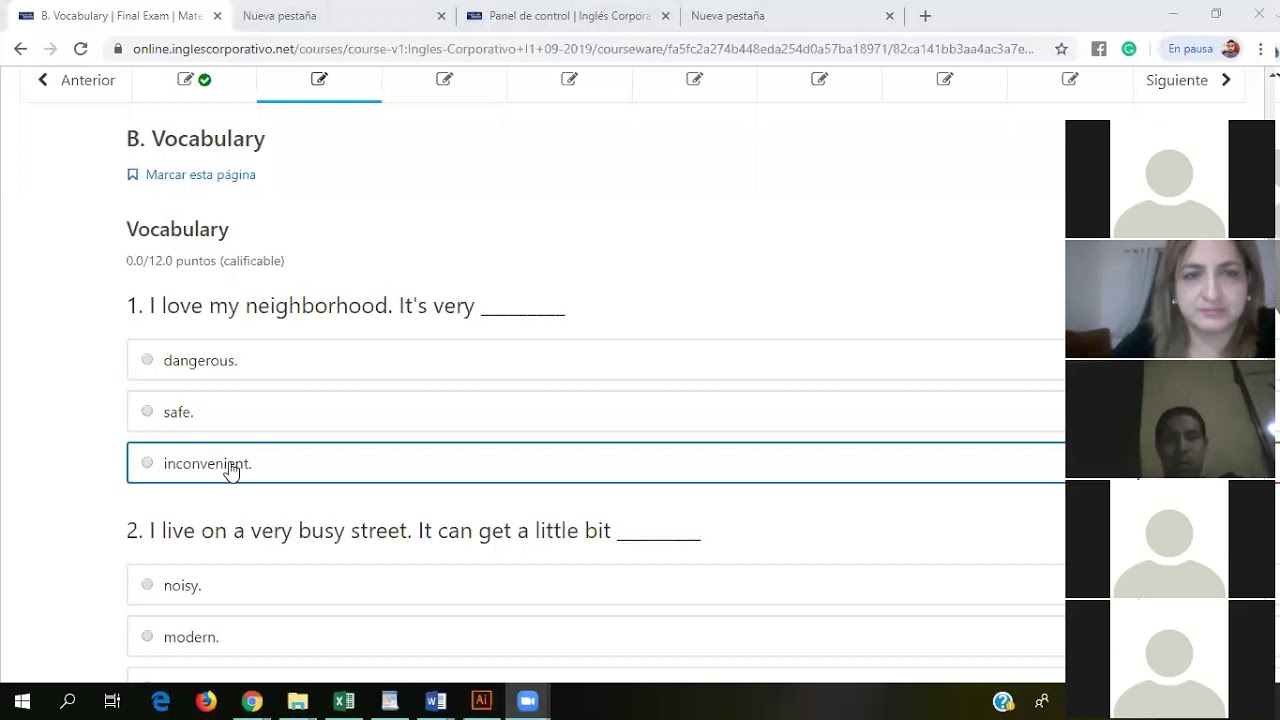Reload the page with the refresh icon
The image size is (1280, 720).
click(81, 48)
